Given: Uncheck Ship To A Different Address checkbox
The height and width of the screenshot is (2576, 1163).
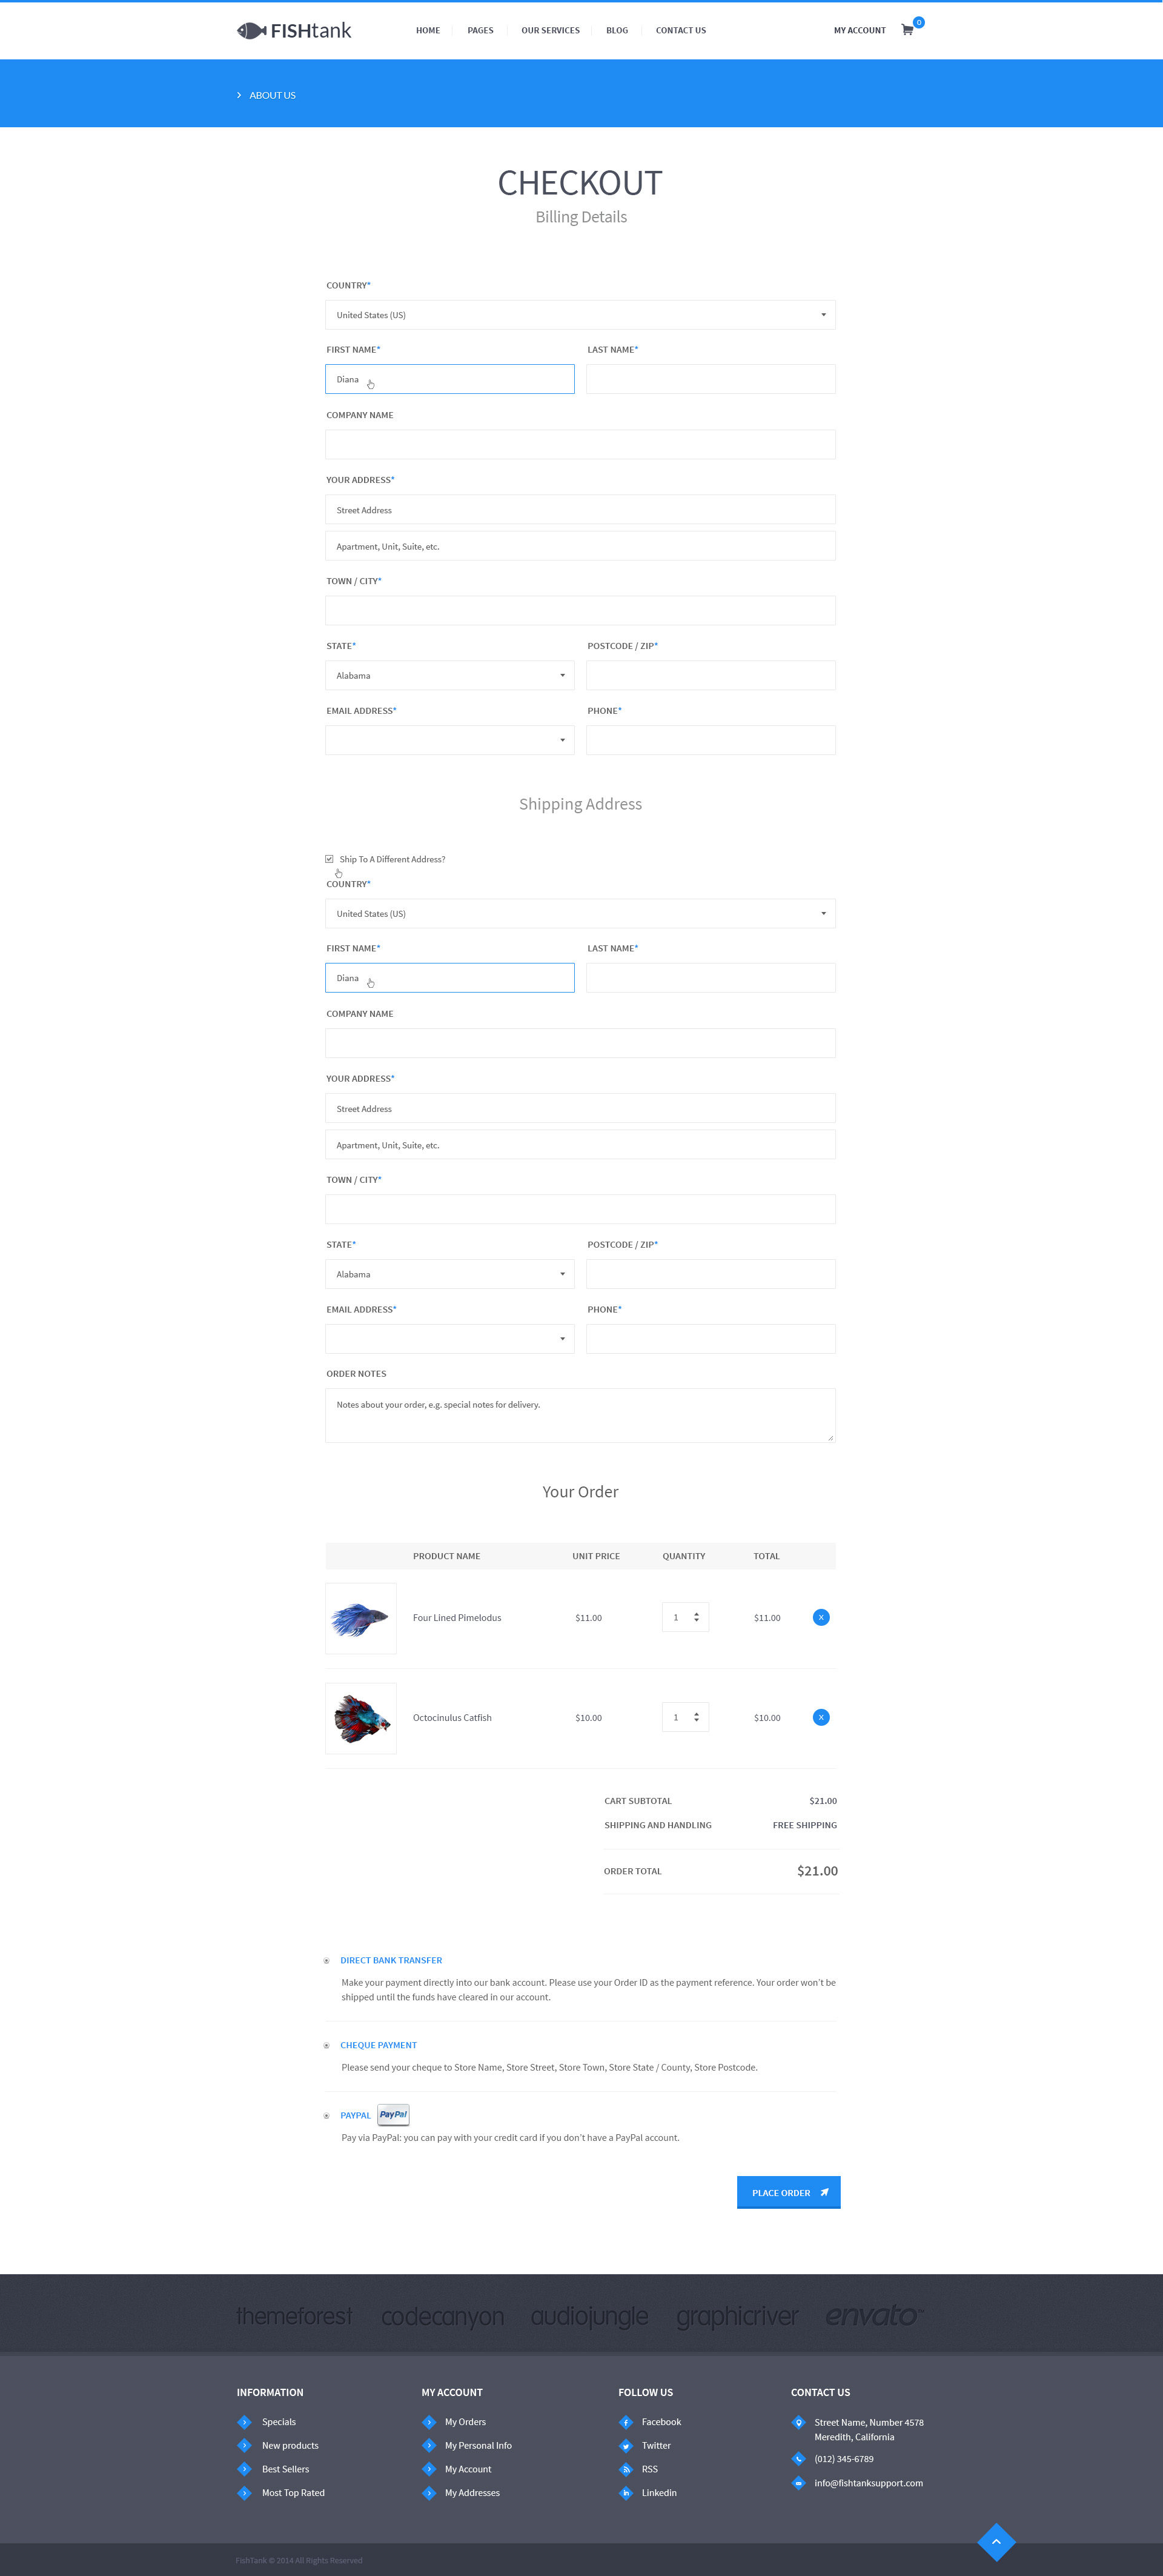Looking at the screenshot, I should coord(329,859).
